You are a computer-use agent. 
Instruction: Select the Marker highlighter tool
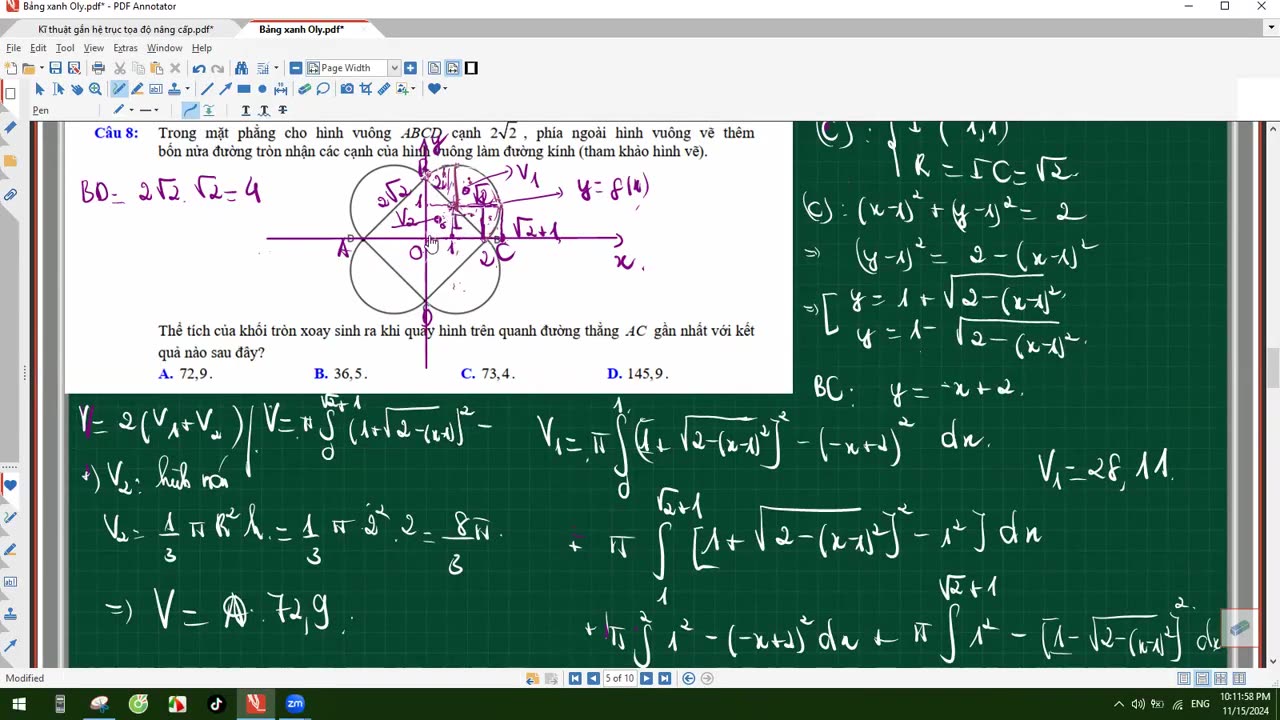point(137,89)
